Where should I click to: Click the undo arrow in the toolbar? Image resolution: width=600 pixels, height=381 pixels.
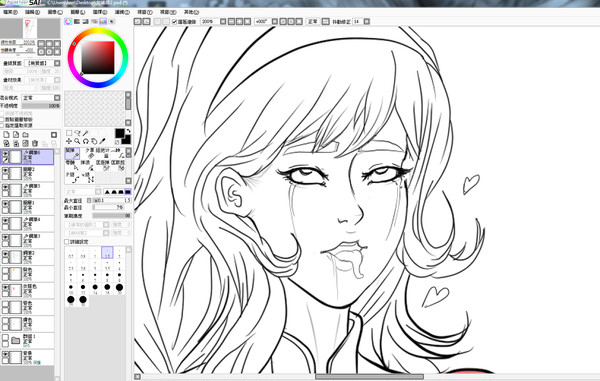pos(138,21)
